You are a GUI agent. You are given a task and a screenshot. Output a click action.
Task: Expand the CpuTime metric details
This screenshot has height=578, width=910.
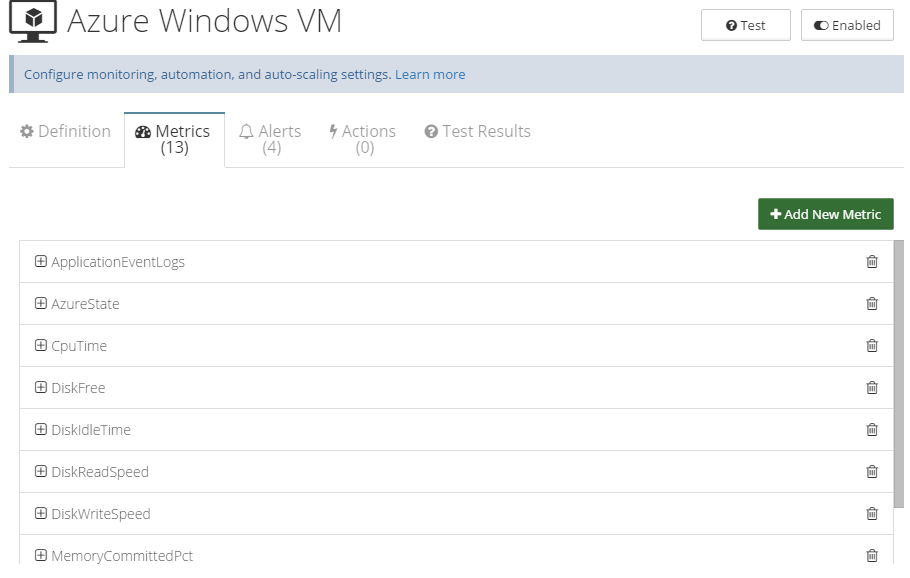41,345
